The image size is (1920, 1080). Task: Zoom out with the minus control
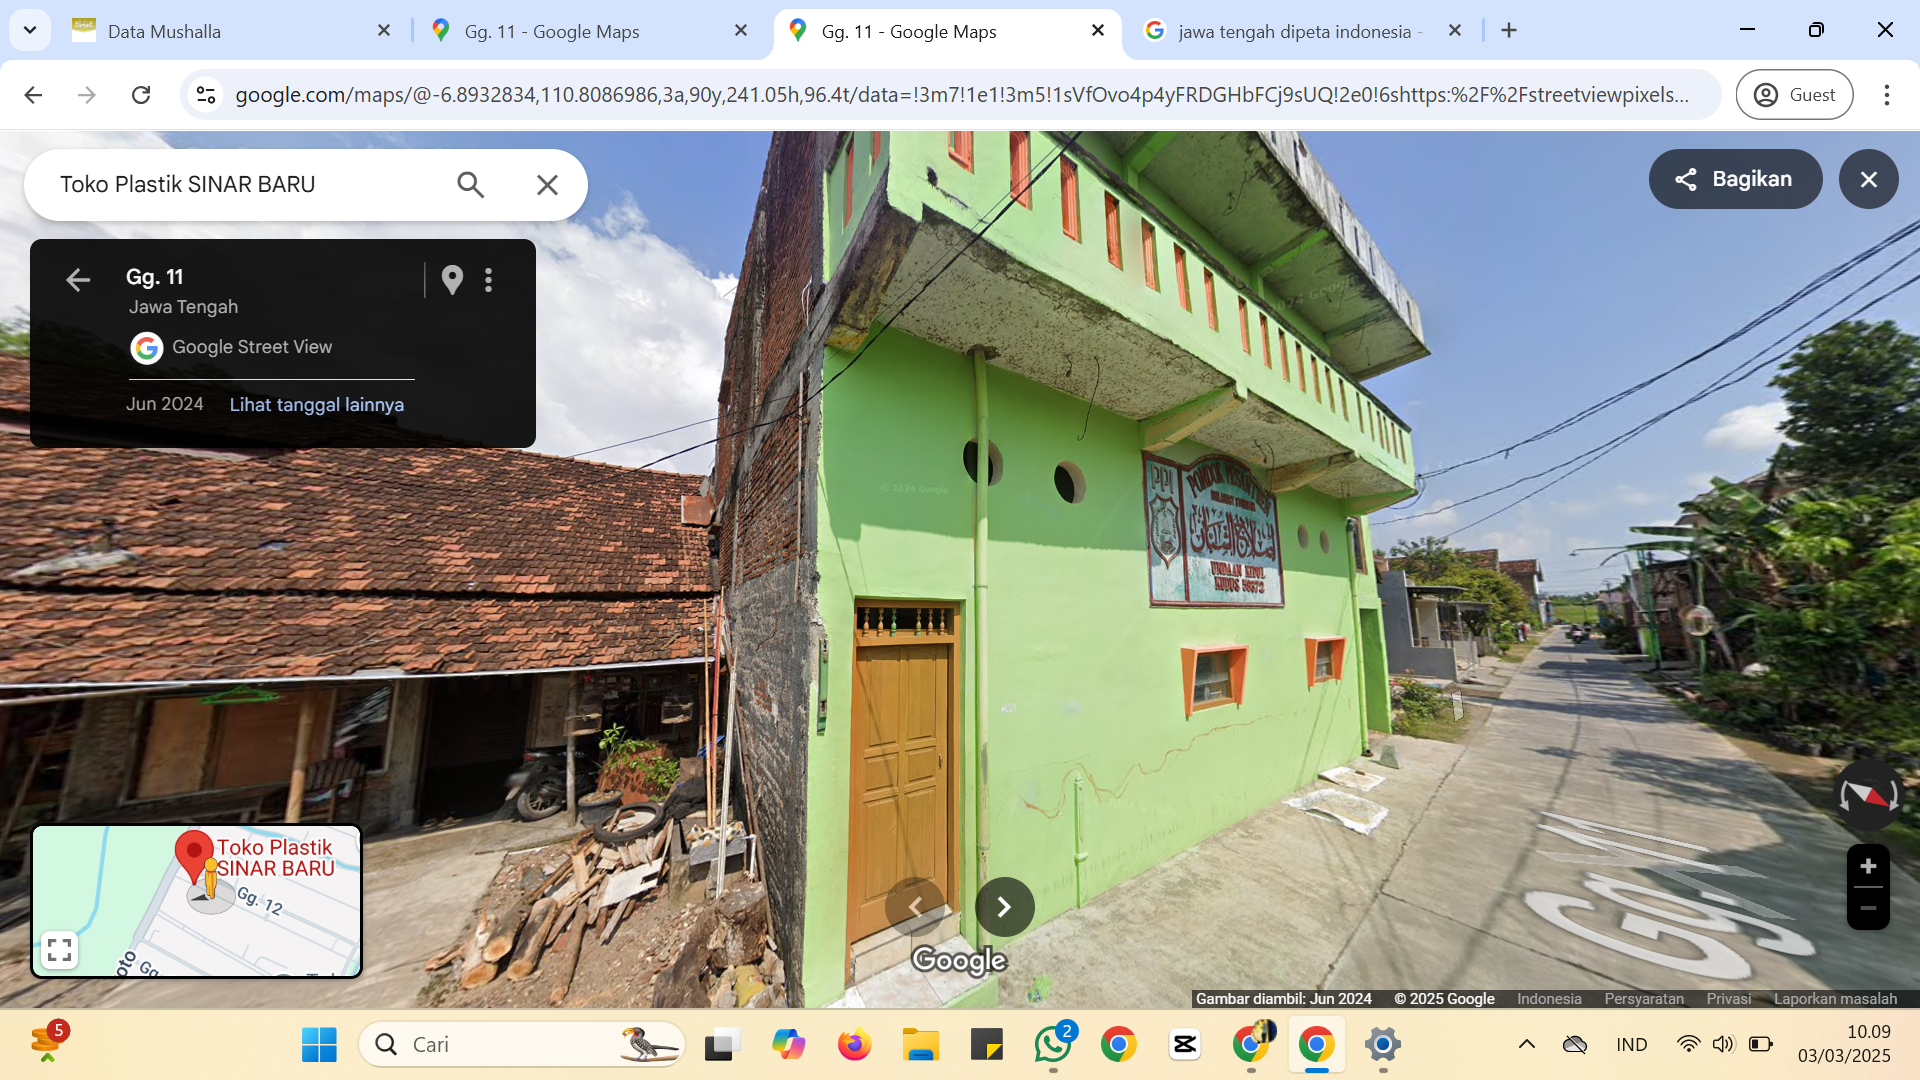(x=1868, y=908)
